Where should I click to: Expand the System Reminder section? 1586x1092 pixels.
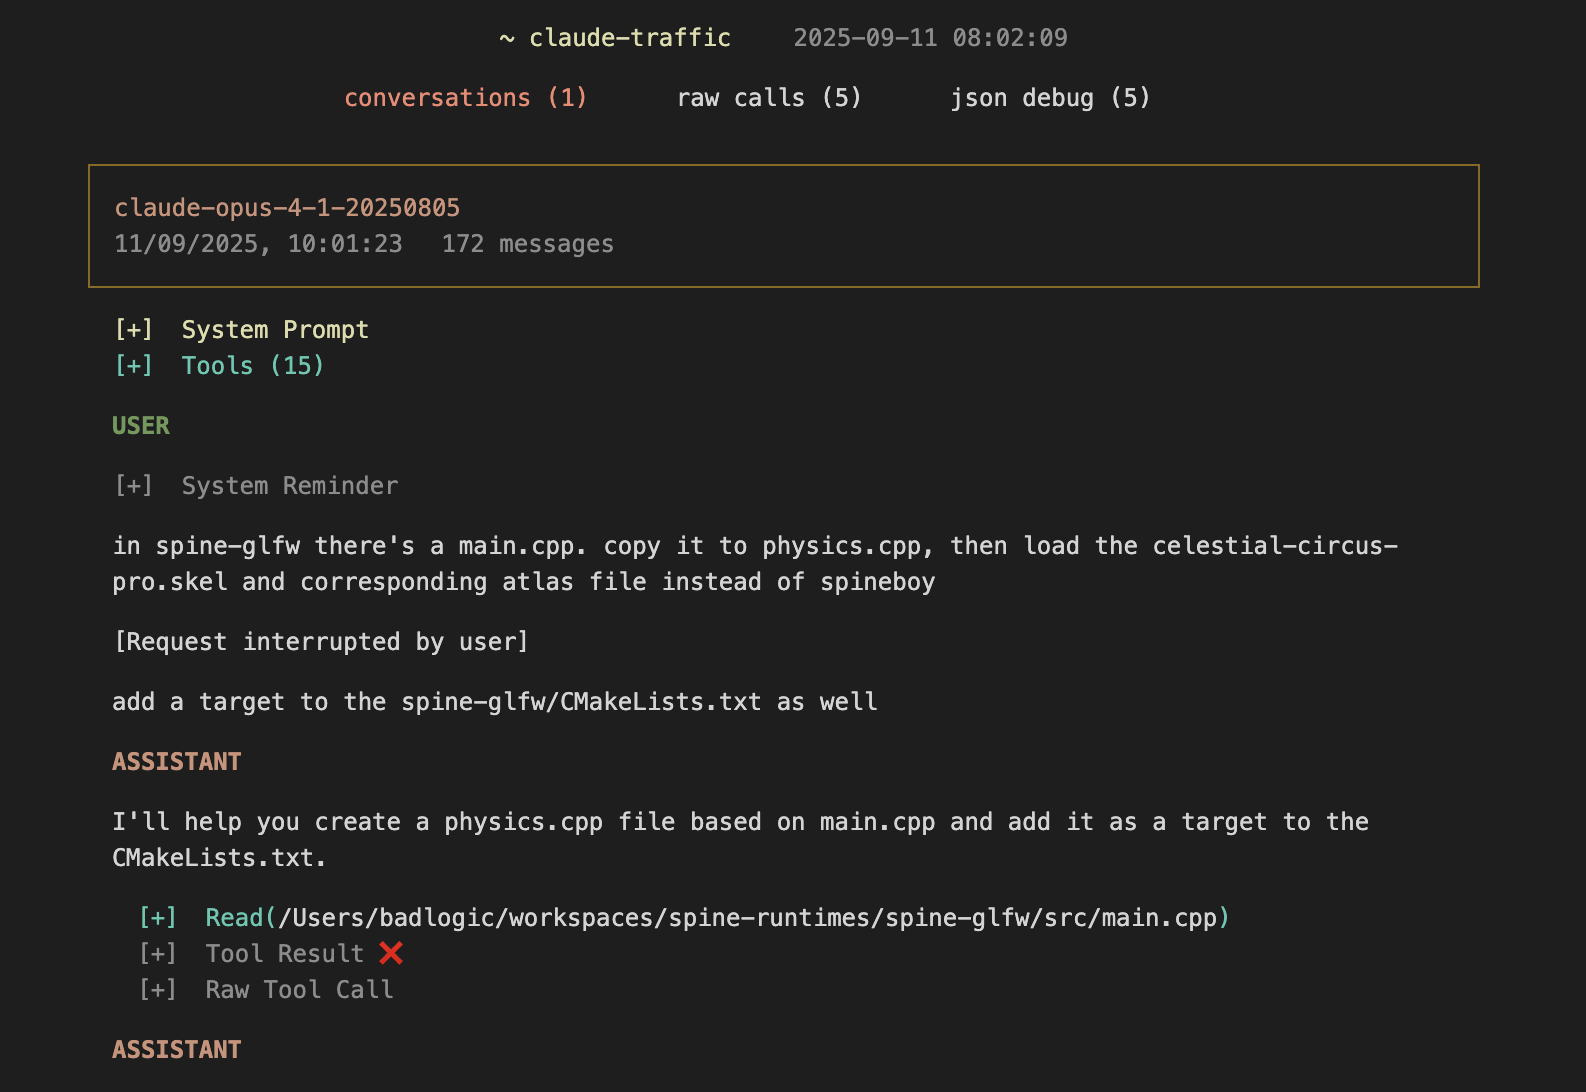pos(256,486)
